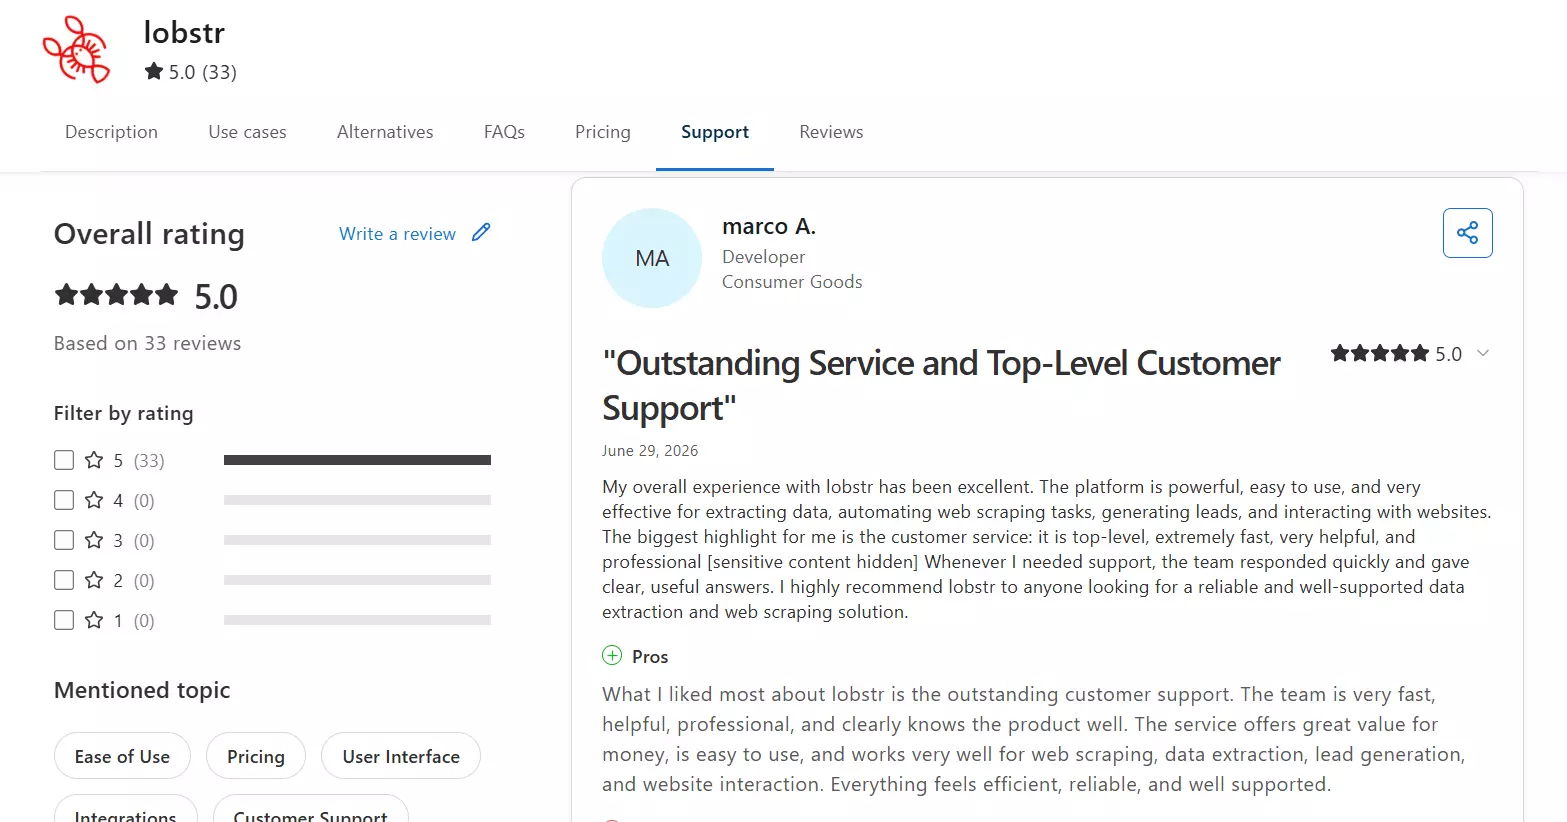1567x822 pixels.
Task: Click the 2-star rating distribution bar
Action: pos(357,580)
